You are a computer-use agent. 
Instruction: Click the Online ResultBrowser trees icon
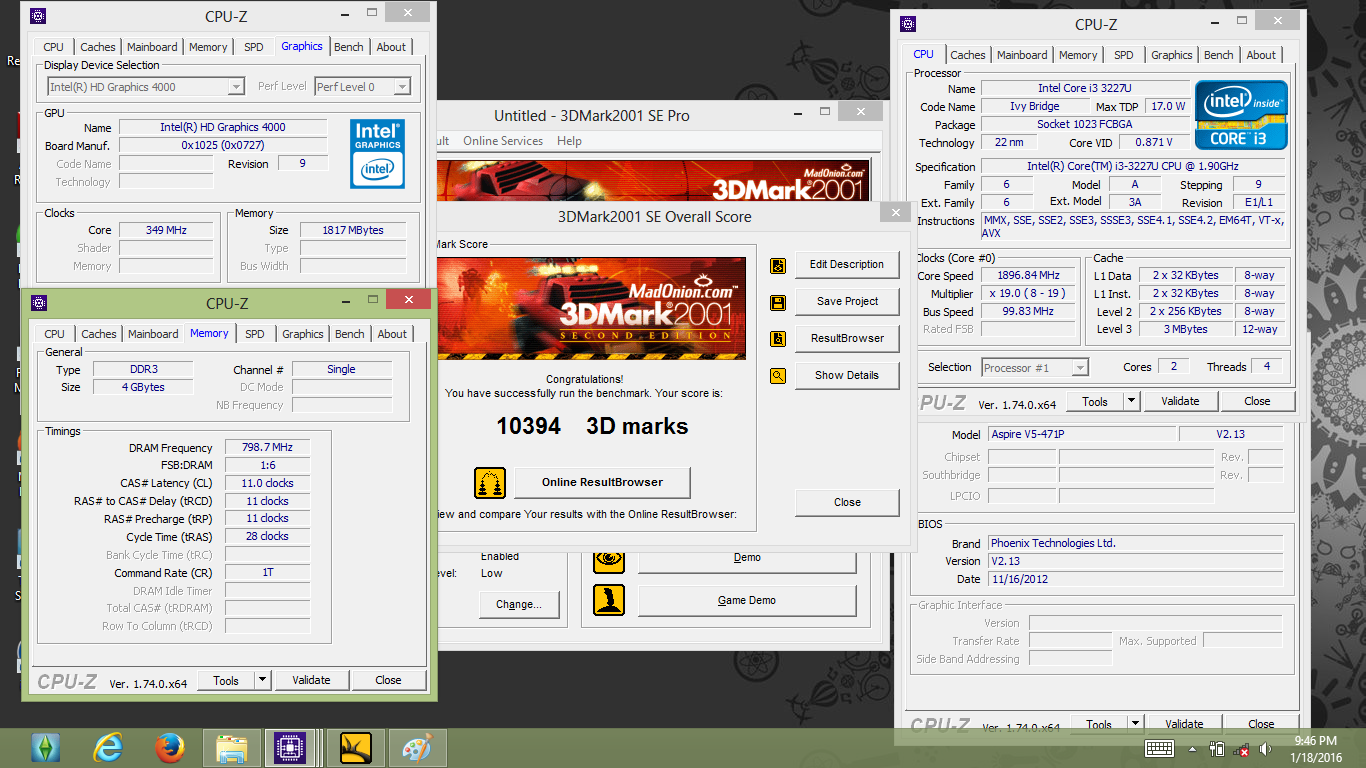click(490, 483)
